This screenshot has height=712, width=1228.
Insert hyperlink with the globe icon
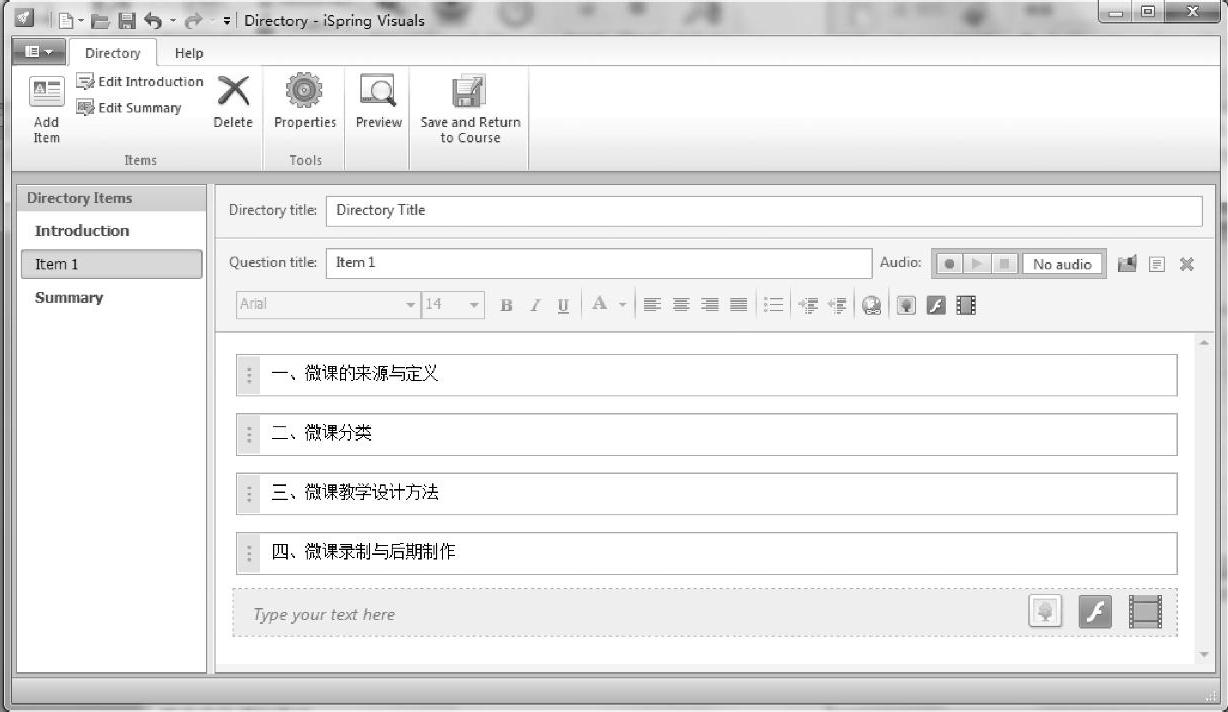click(872, 305)
